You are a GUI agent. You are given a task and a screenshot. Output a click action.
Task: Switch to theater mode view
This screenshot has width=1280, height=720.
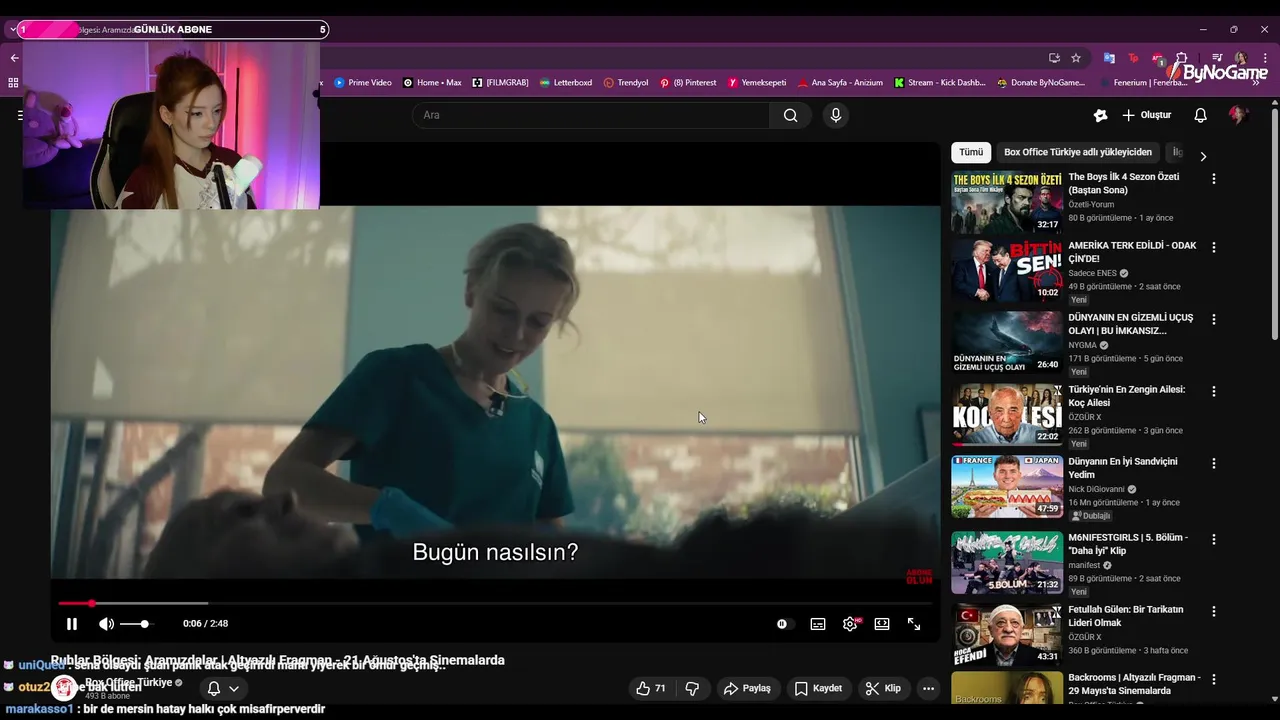[x=882, y=624]
